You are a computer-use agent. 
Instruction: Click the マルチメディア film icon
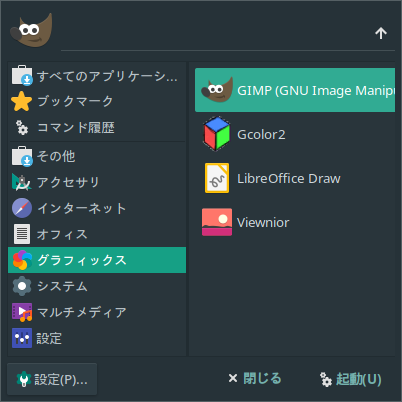click(x=22, y=312)
